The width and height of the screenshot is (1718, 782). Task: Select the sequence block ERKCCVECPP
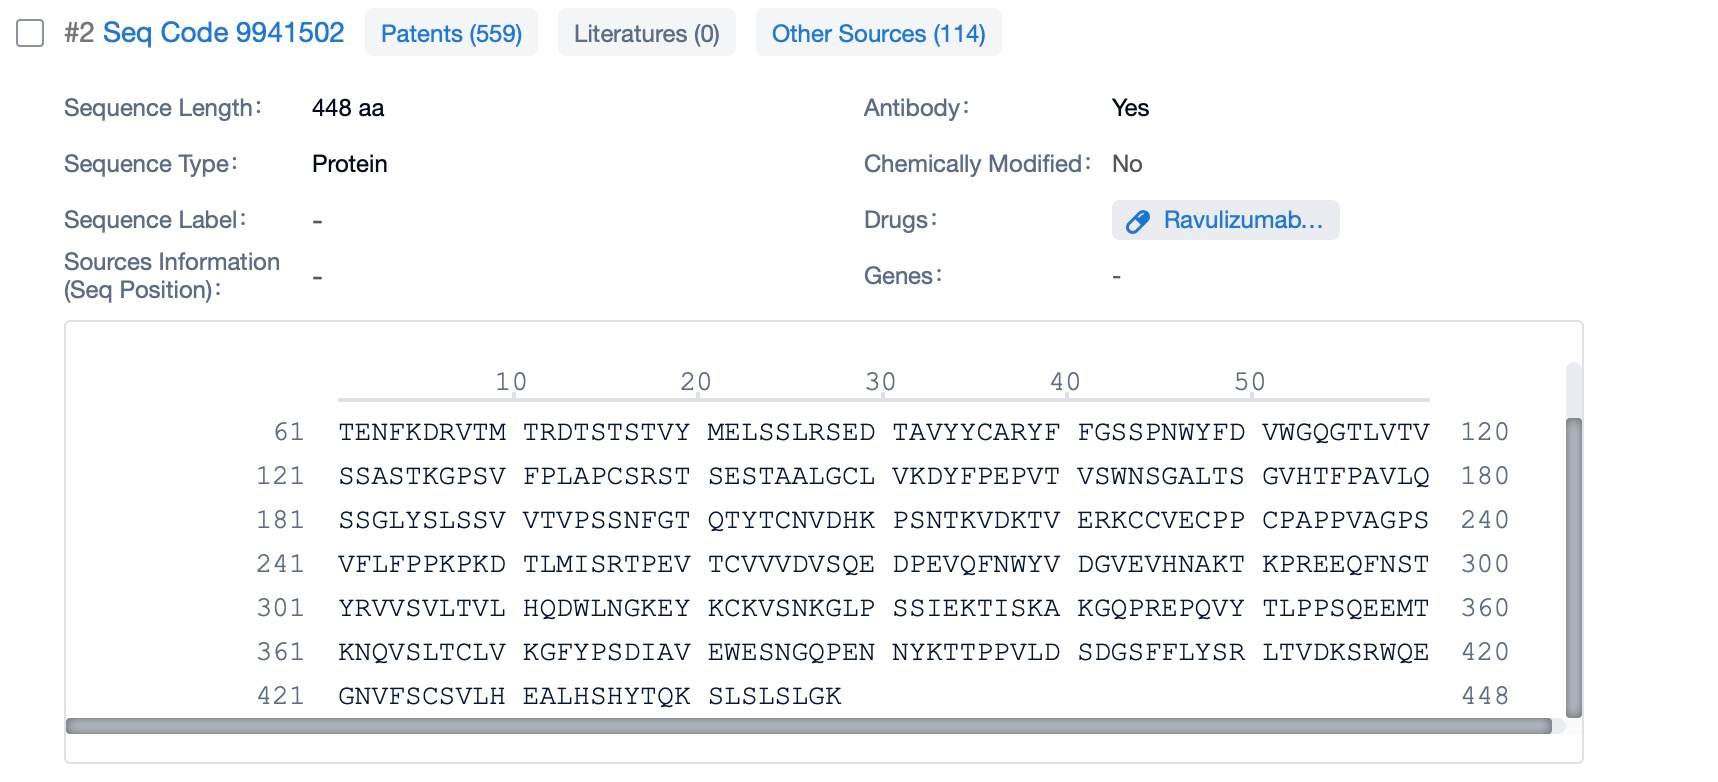tap(1160, 520)
